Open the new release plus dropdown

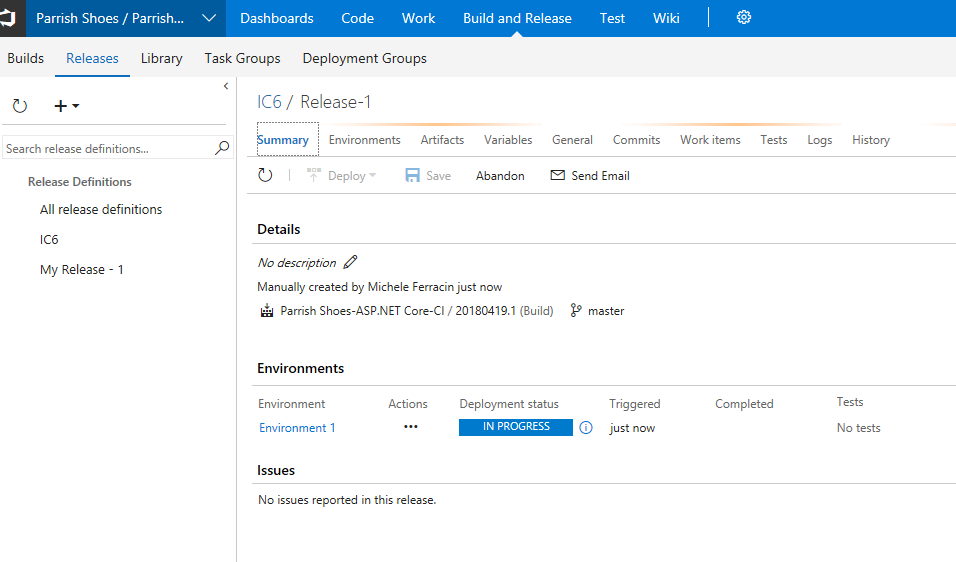click(66, 106)
